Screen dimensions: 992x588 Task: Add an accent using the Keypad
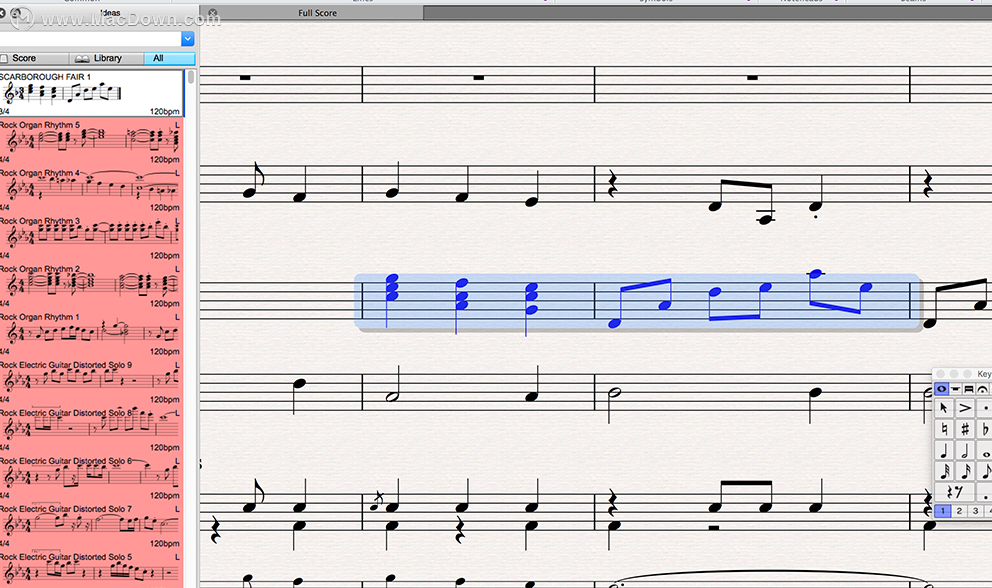pyautogui.click(x=965, y=408)
